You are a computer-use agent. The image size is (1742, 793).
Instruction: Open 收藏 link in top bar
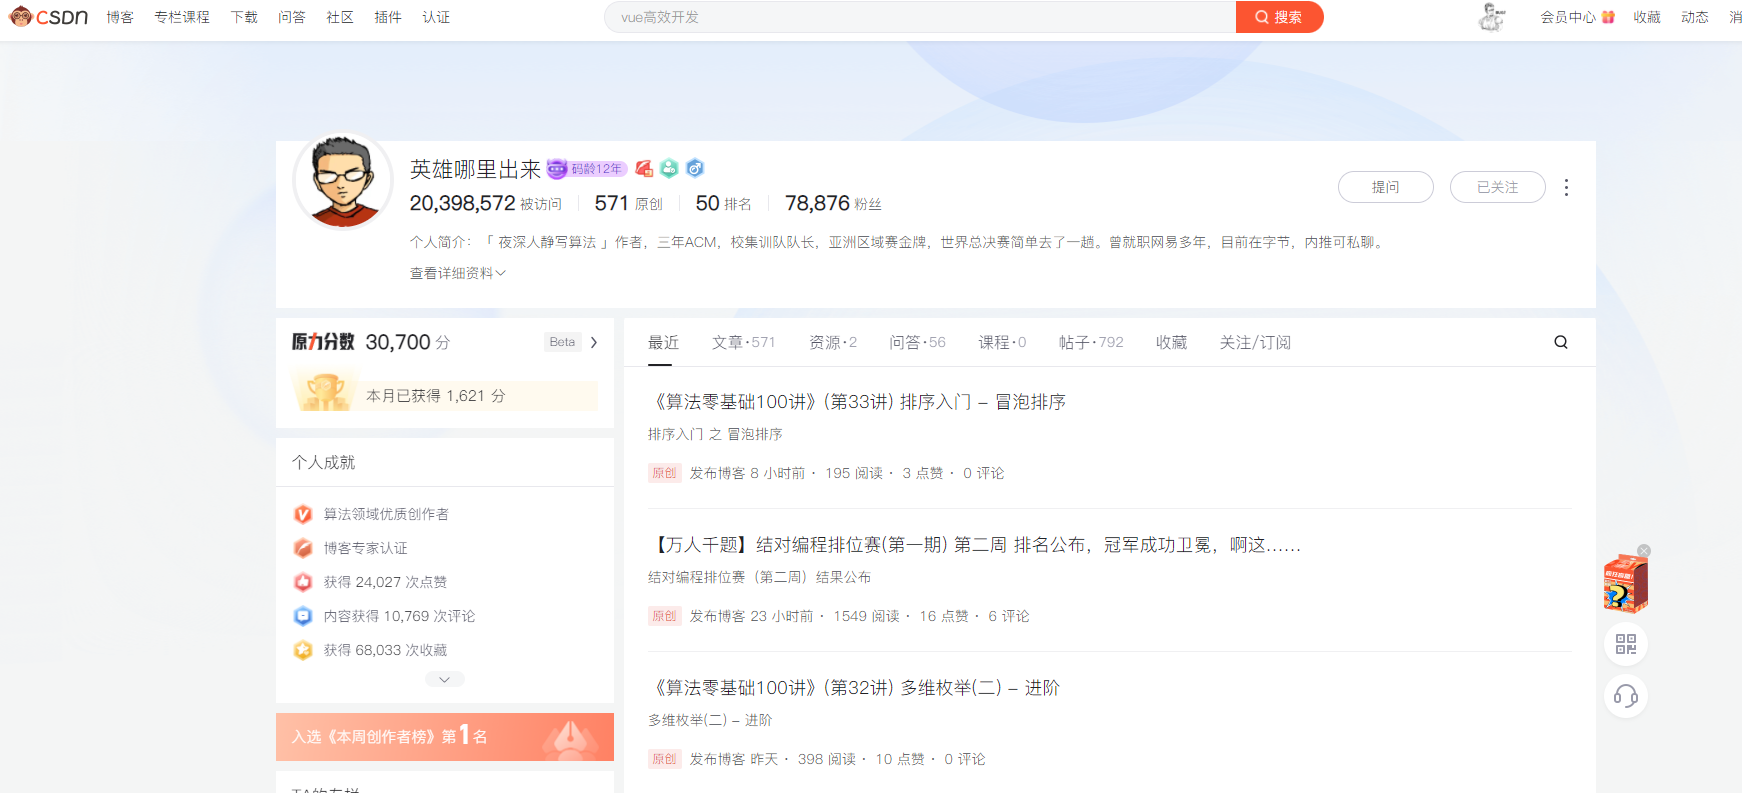[x=1647, y=17]
